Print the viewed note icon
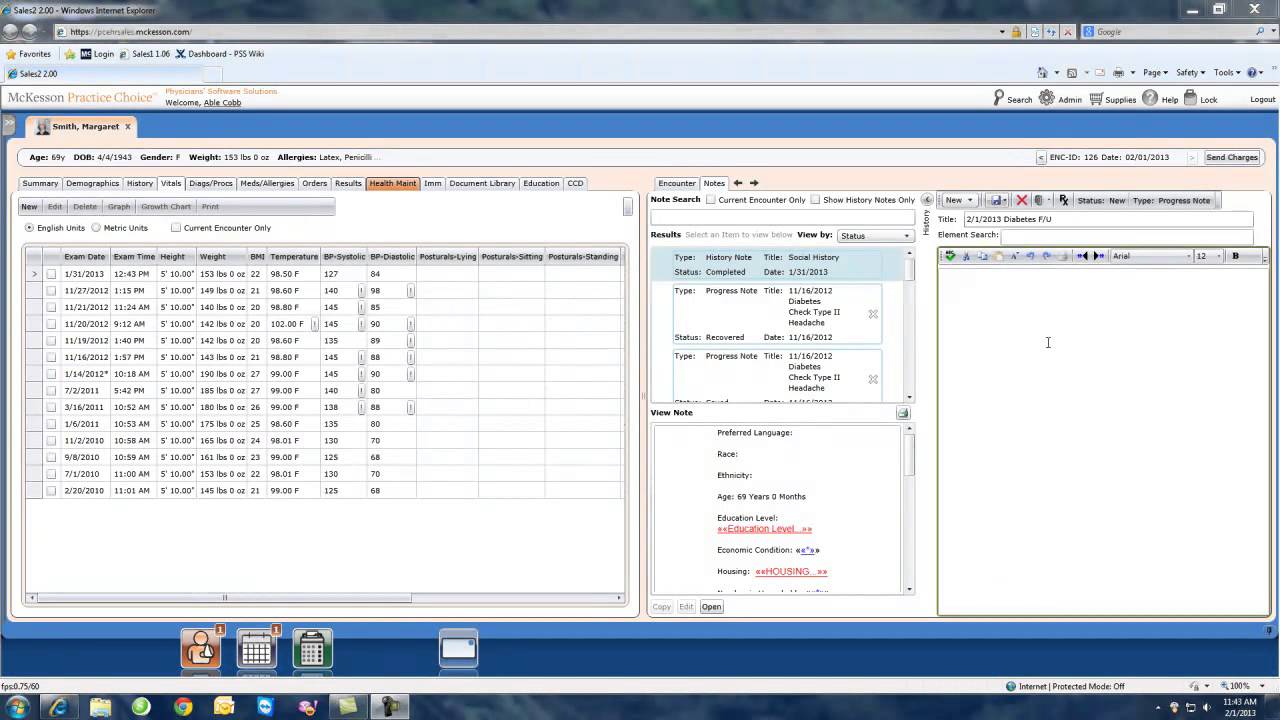The image size is (1280, 720). tap(903, 413)
